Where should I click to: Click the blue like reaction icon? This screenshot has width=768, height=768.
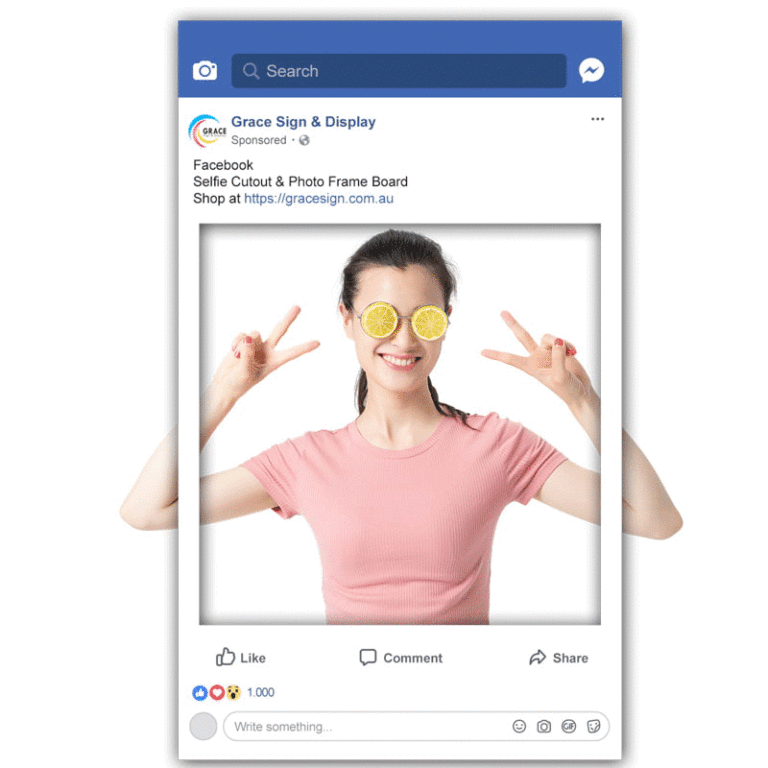[199, 693]
